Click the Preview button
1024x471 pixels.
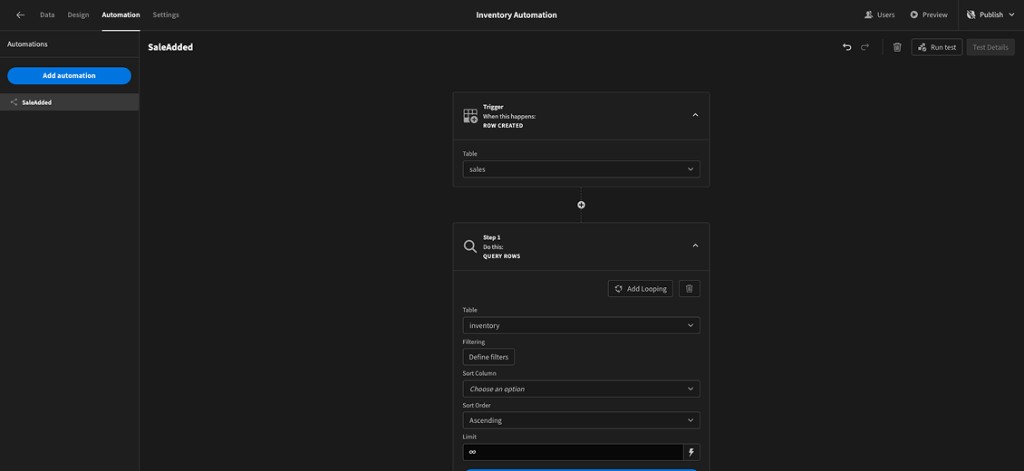click(929, 15)
